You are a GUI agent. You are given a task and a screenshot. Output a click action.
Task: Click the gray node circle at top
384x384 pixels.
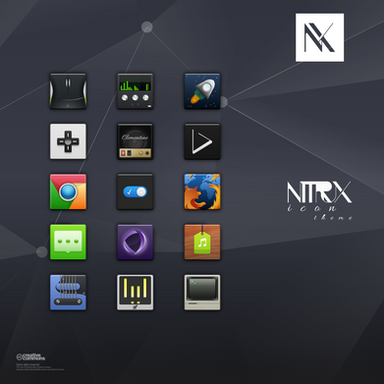tap(147, 27)
